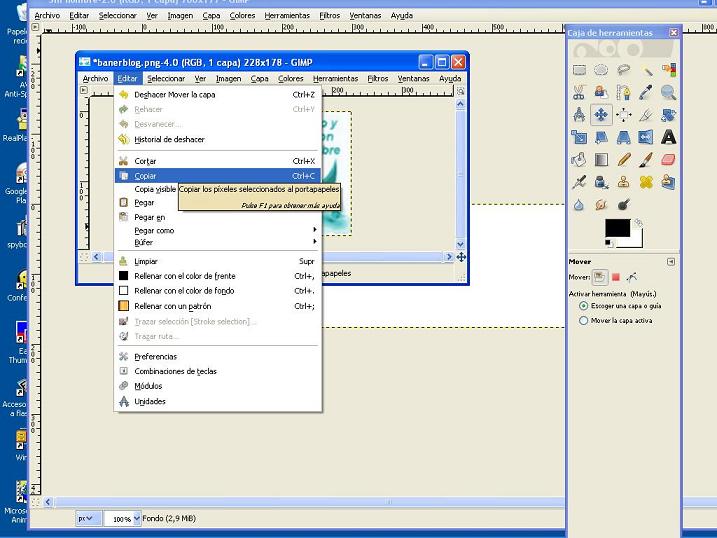
Task: Open 'Preferencias' from Editar menu
Action: tap(217, 357)
